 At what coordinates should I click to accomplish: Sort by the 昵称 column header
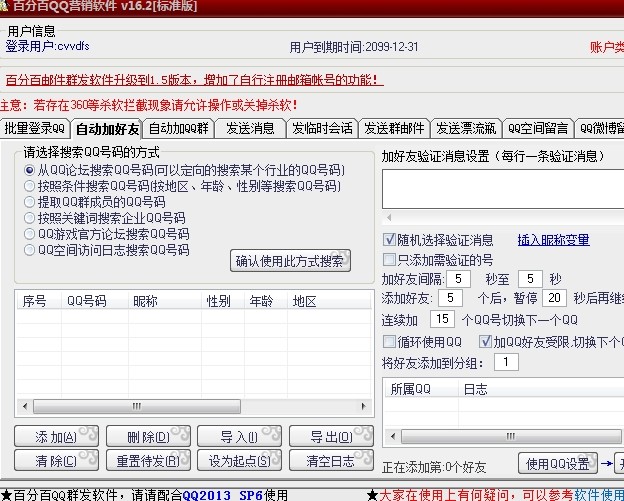click(x=165, y=301)
